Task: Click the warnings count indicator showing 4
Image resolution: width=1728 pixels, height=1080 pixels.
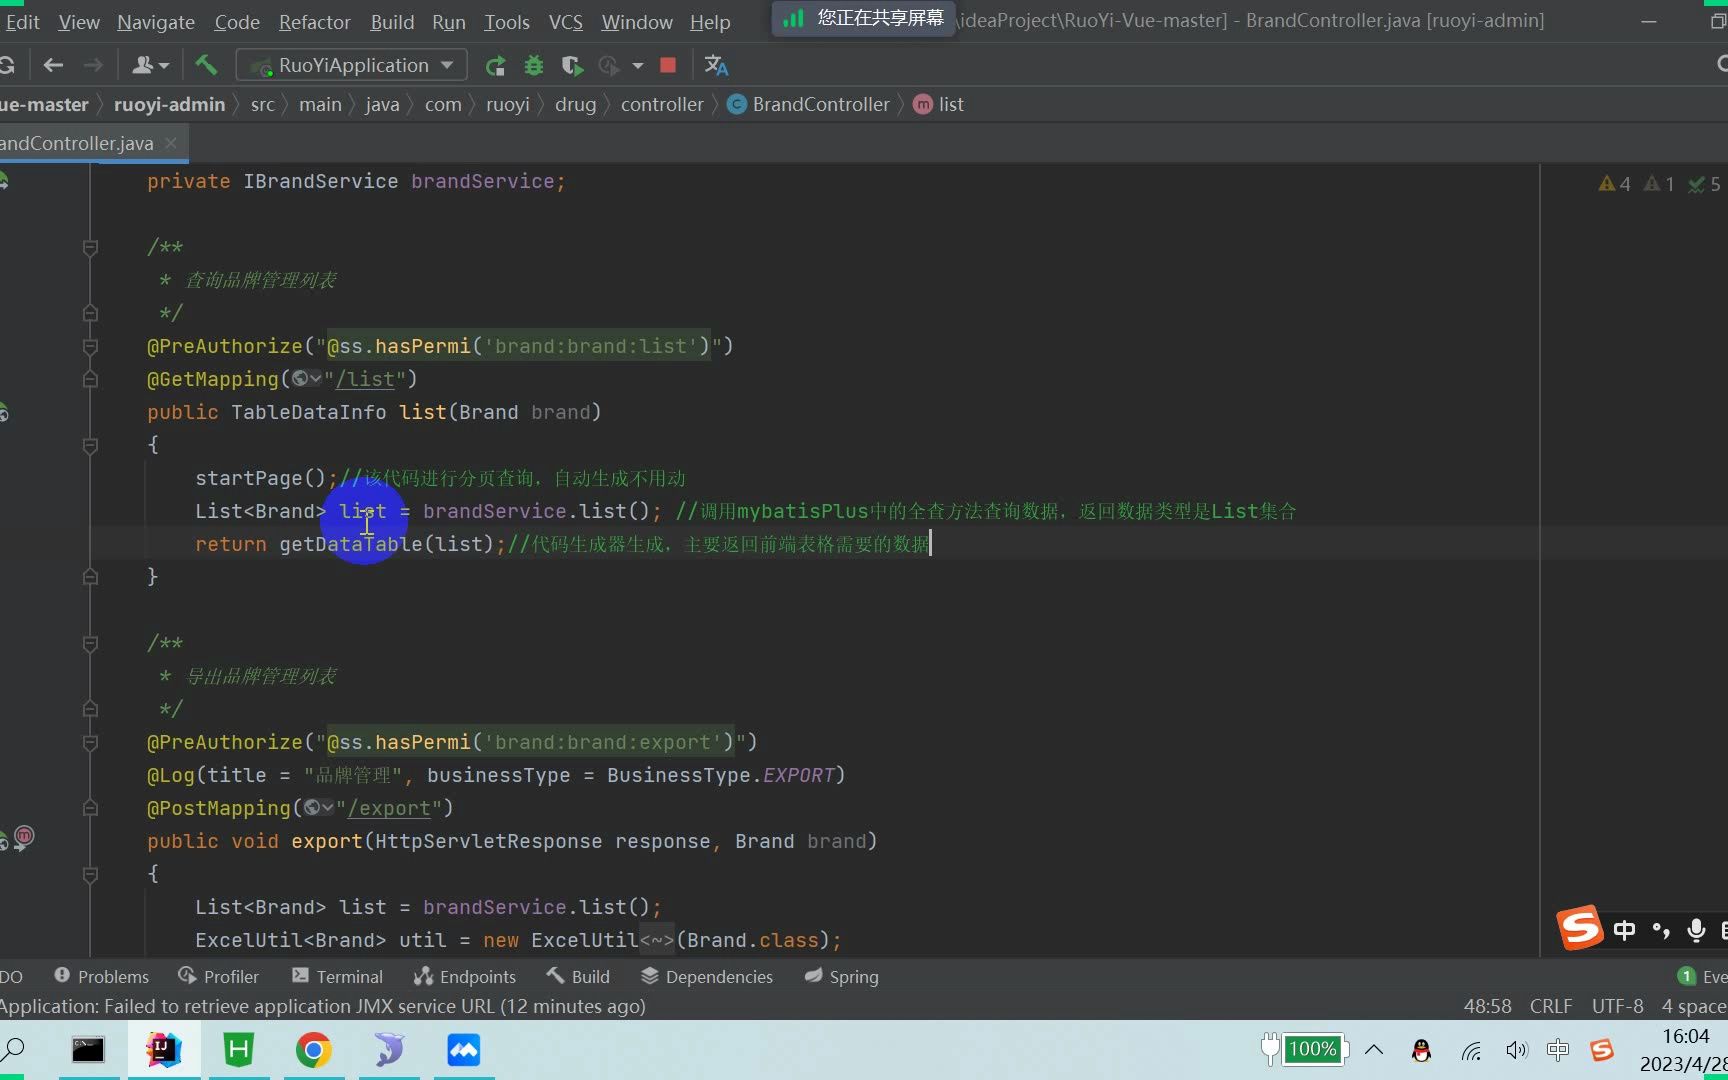Action: 1614,184
